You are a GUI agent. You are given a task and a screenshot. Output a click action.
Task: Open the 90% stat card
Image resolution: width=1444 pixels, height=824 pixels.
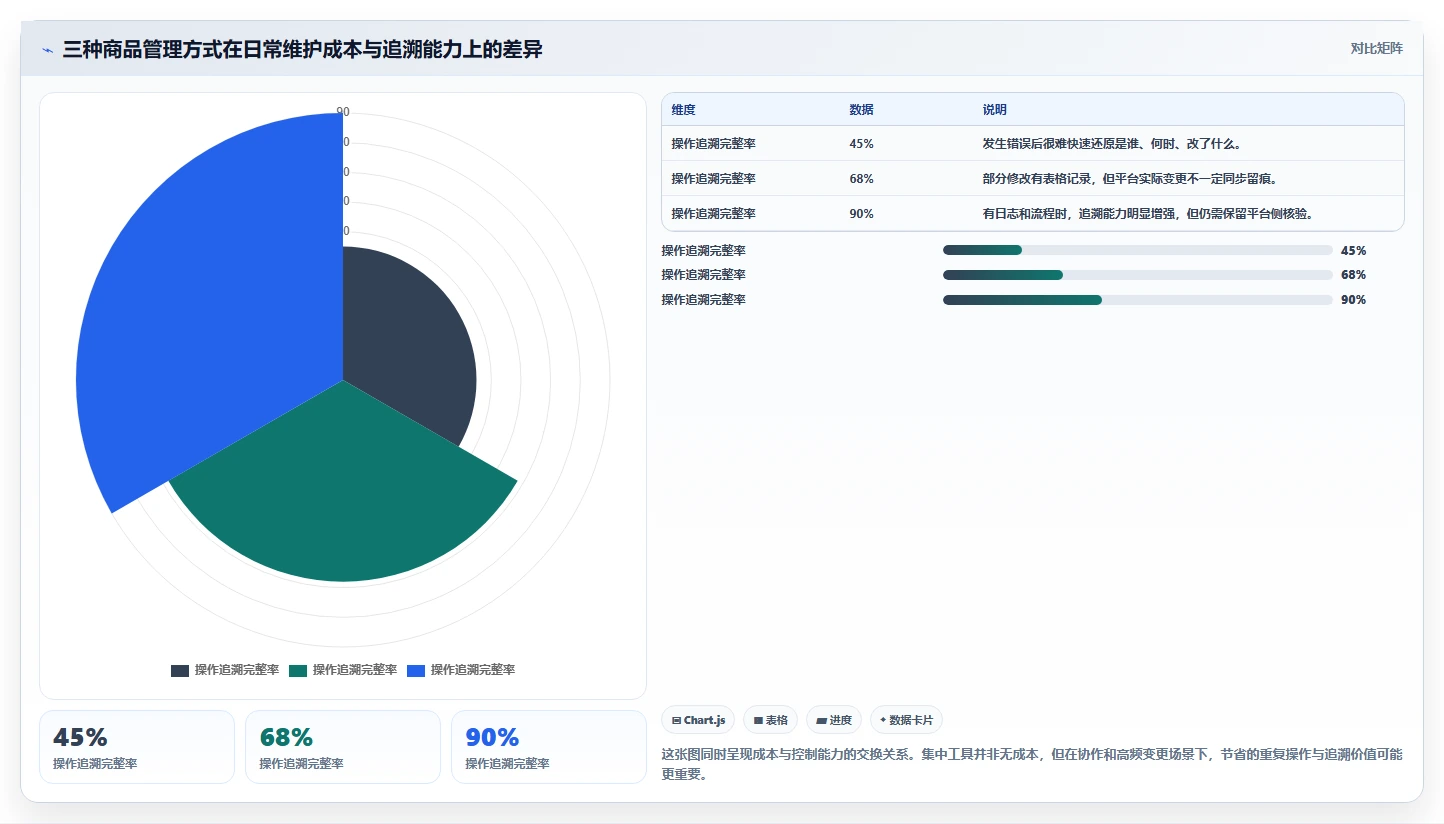(x=549, y=747)
